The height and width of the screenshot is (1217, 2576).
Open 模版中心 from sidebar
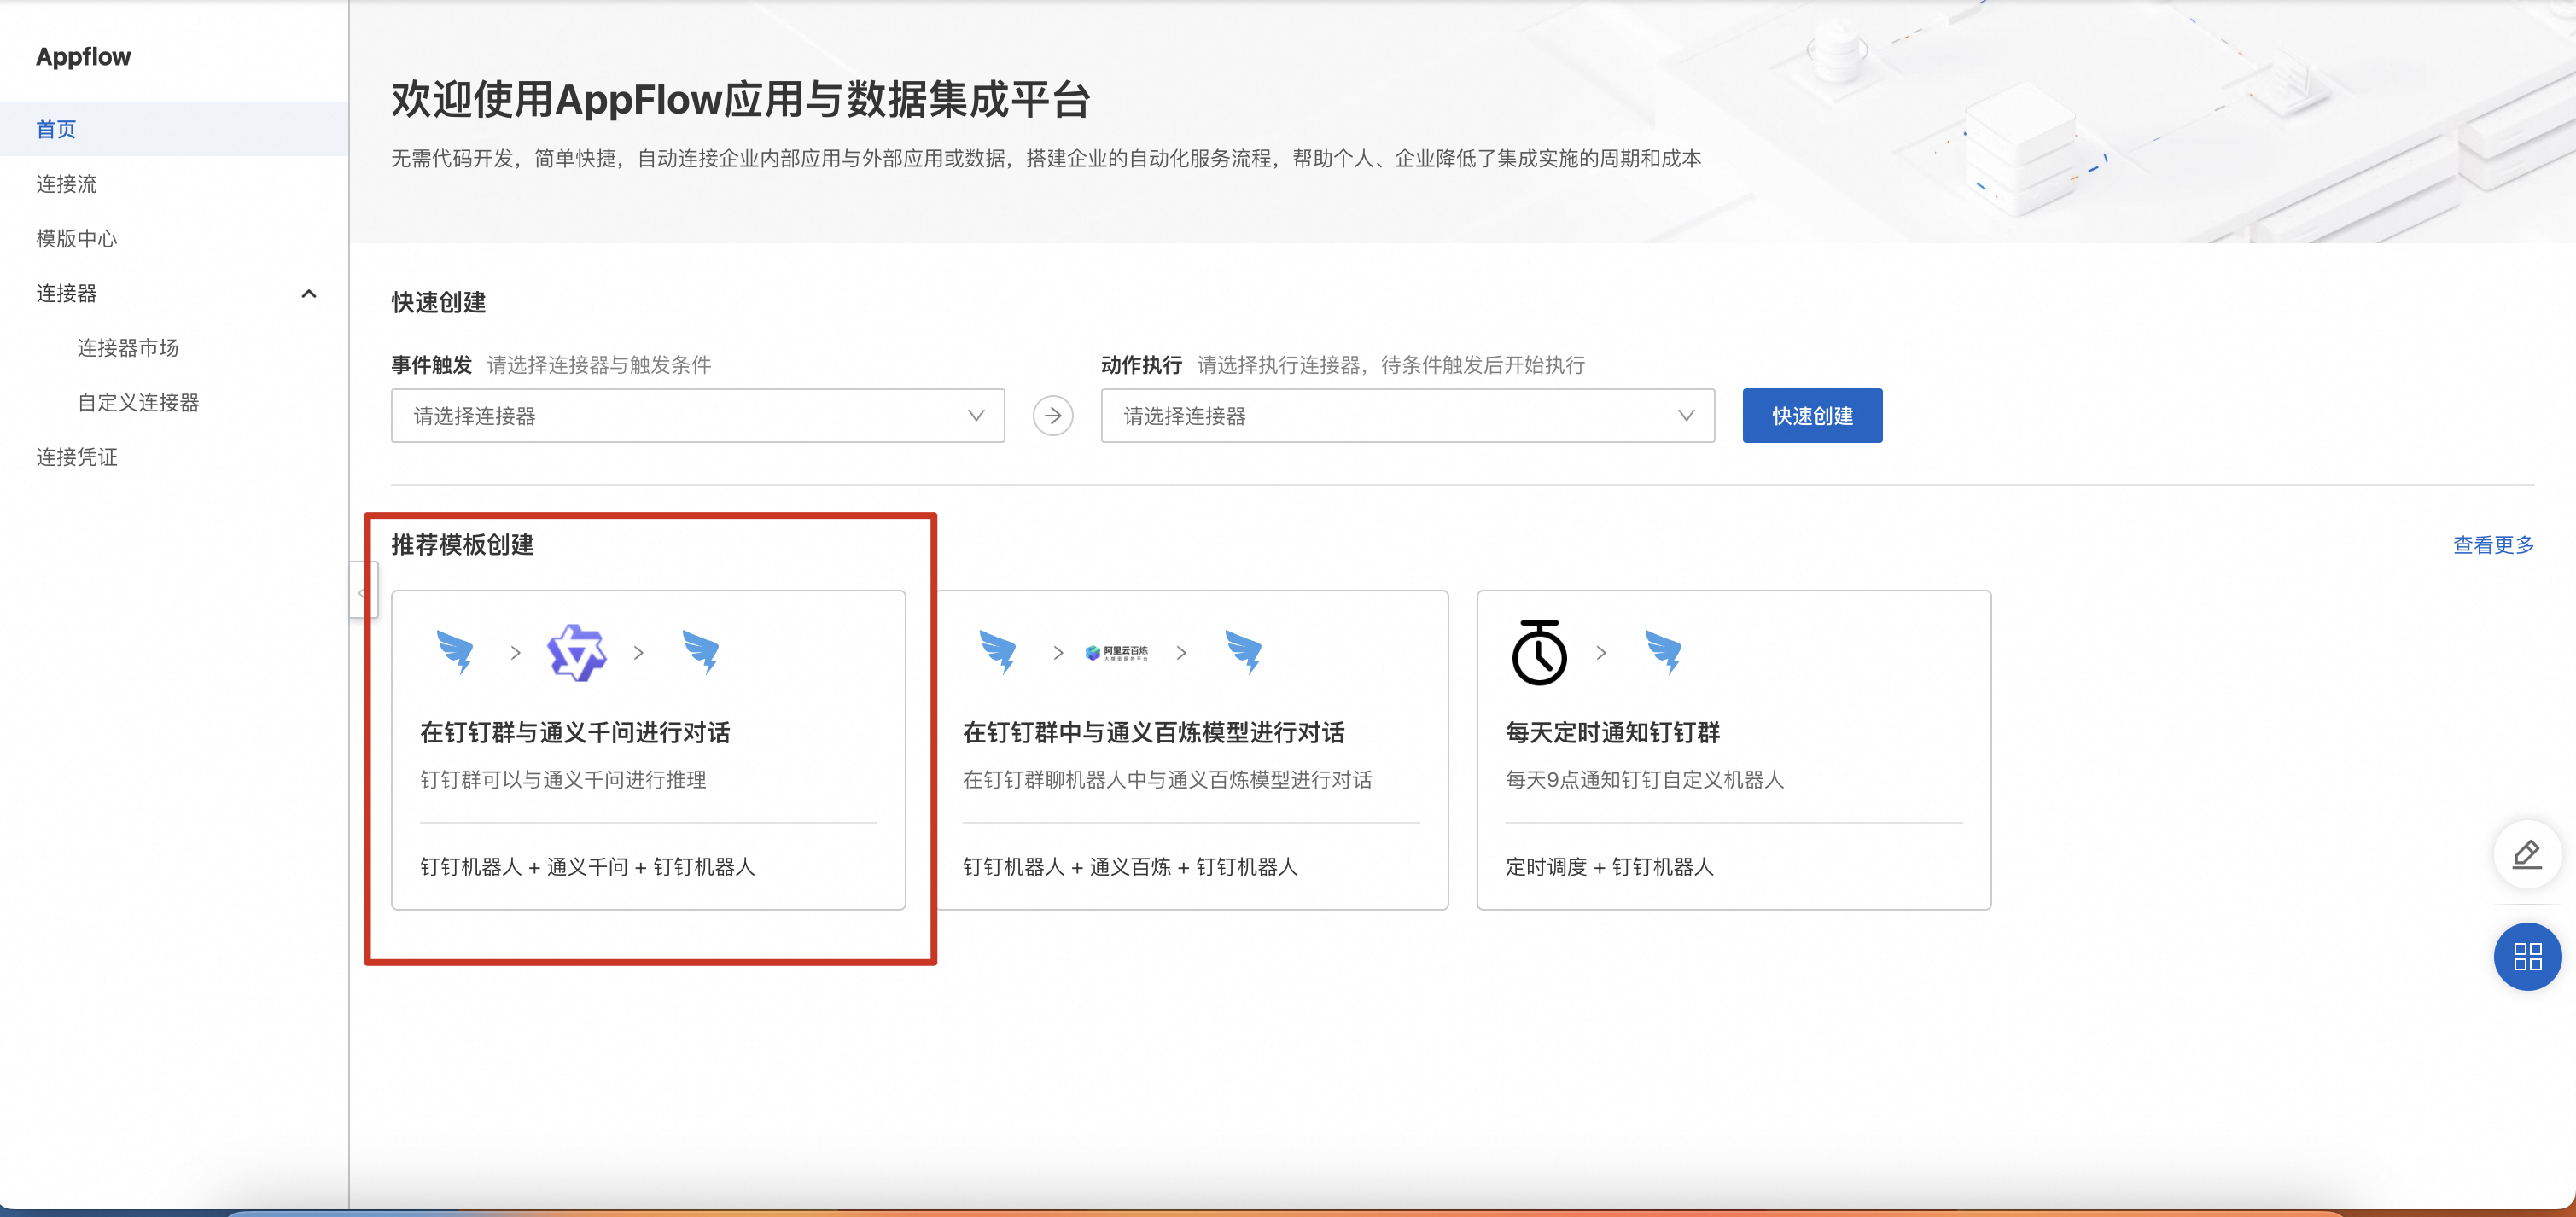click(x=77, y=239)
